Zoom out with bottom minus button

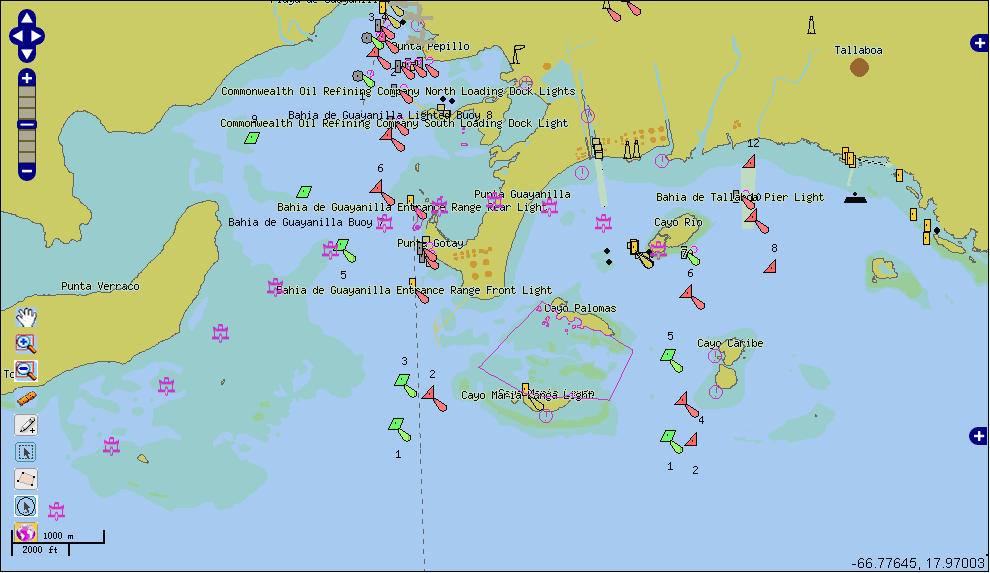(27, 171)
